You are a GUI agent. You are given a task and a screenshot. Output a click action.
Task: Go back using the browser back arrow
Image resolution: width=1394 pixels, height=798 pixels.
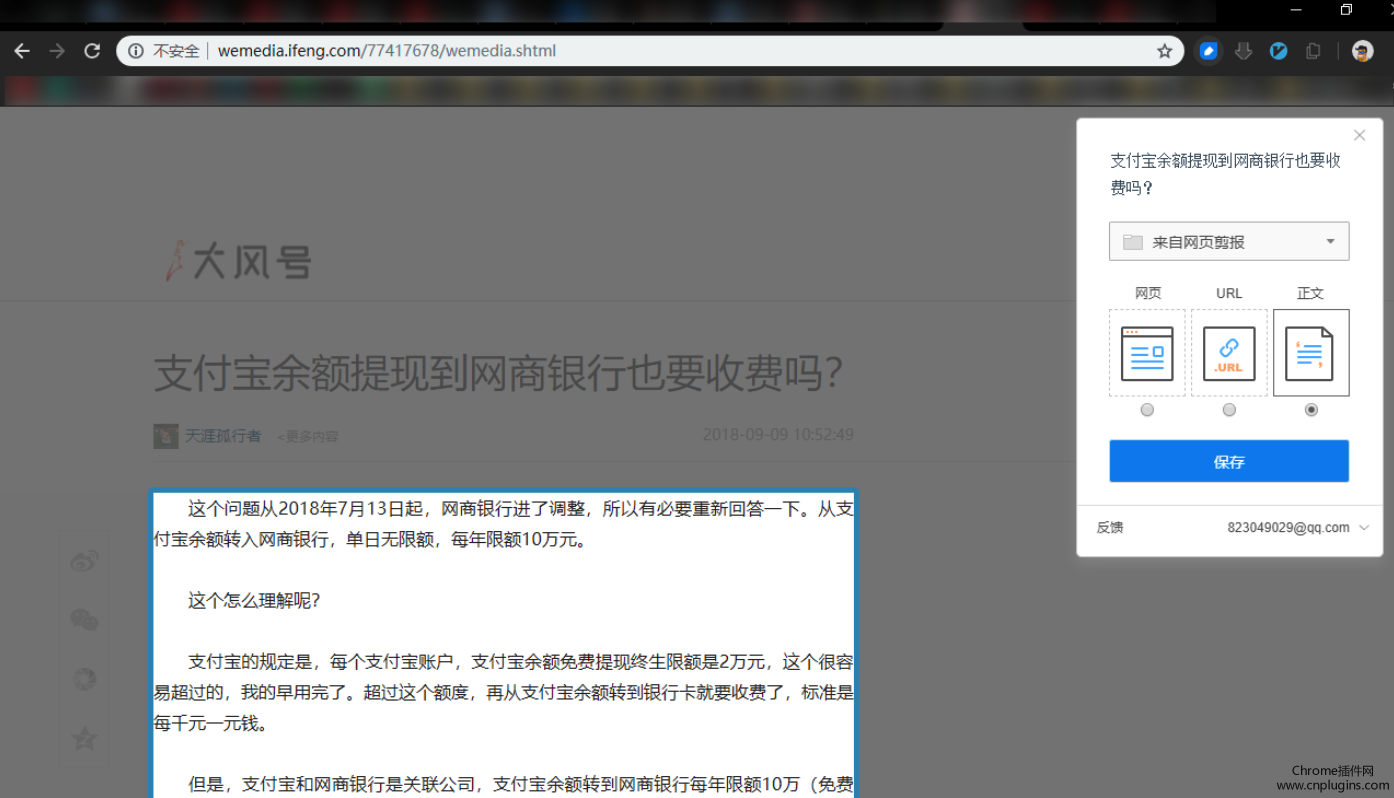[22, 51]
